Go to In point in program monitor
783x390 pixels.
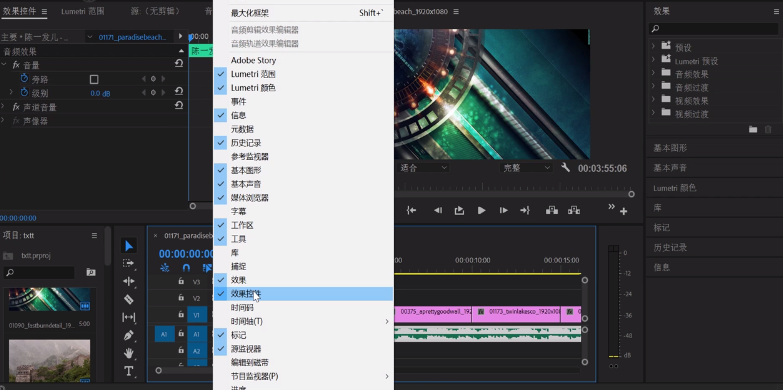click(x=411, y=211)
